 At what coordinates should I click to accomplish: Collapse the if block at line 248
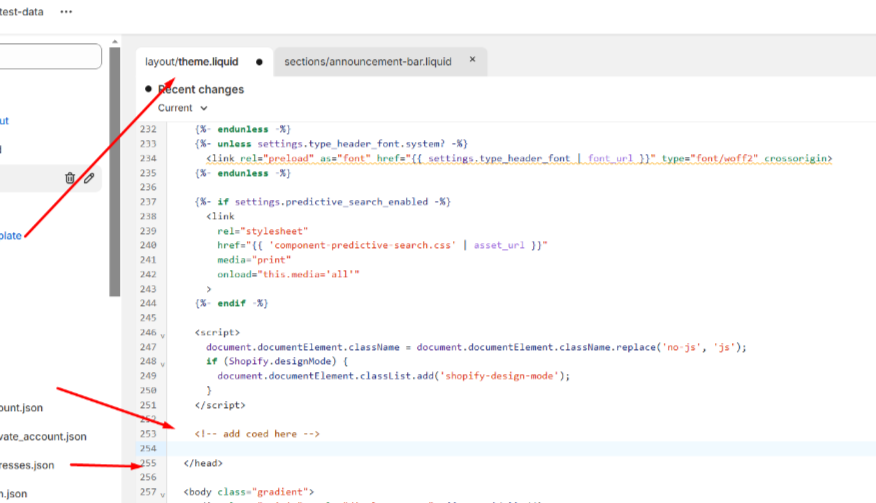[x=163, y=364]
